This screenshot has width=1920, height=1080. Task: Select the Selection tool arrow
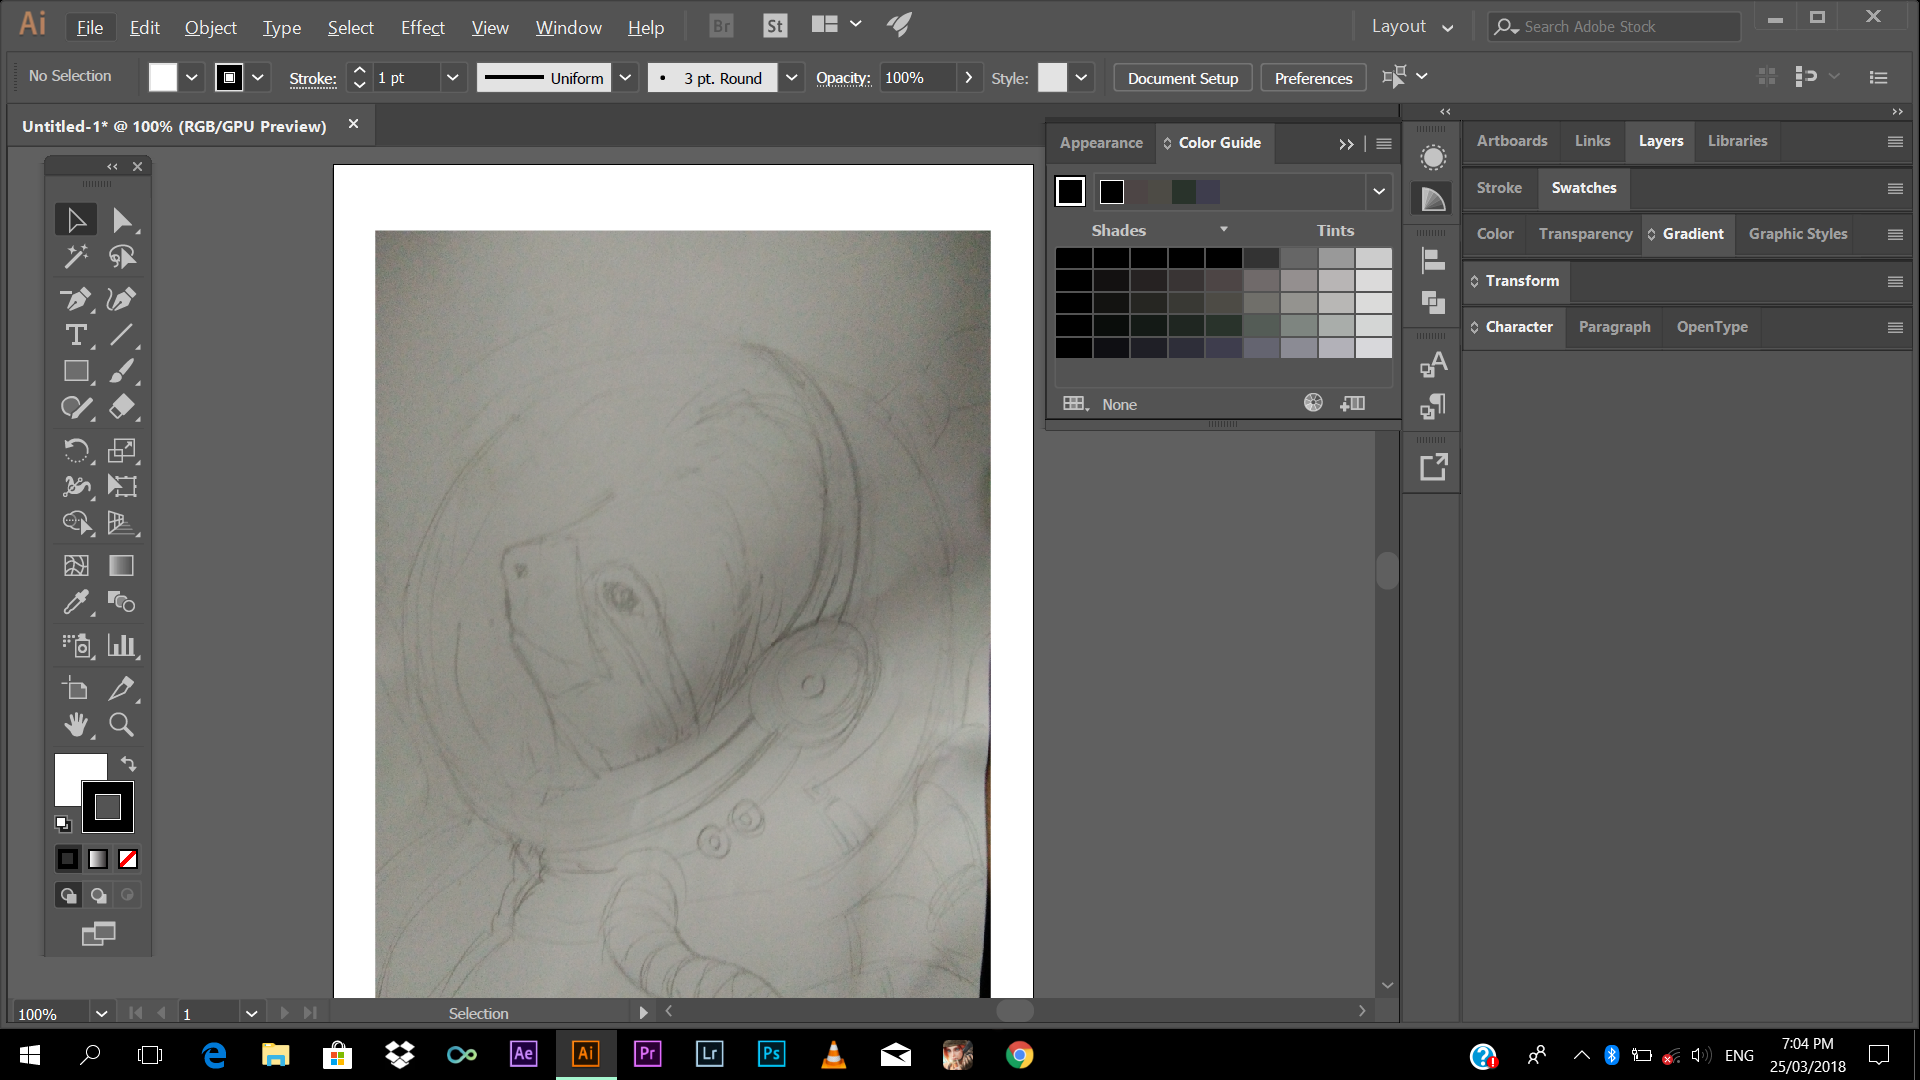(x=76, y=220)
